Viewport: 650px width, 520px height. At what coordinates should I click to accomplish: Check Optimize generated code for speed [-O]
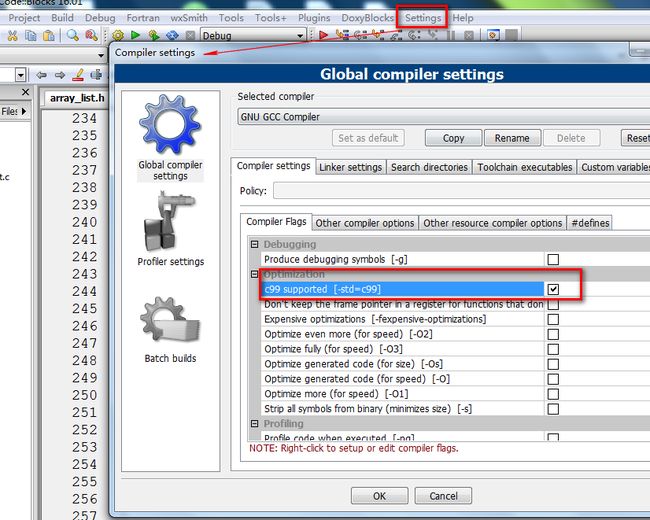pos(553,379)
